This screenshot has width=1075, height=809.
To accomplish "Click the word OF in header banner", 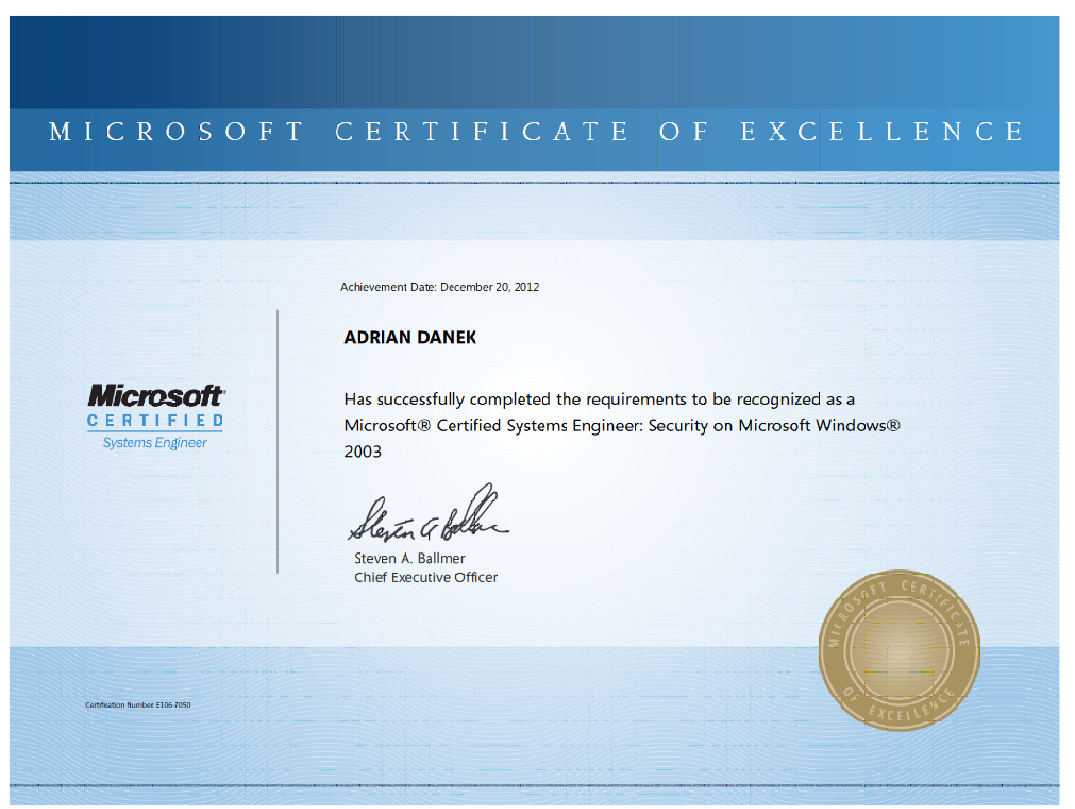I will (684, 132).
